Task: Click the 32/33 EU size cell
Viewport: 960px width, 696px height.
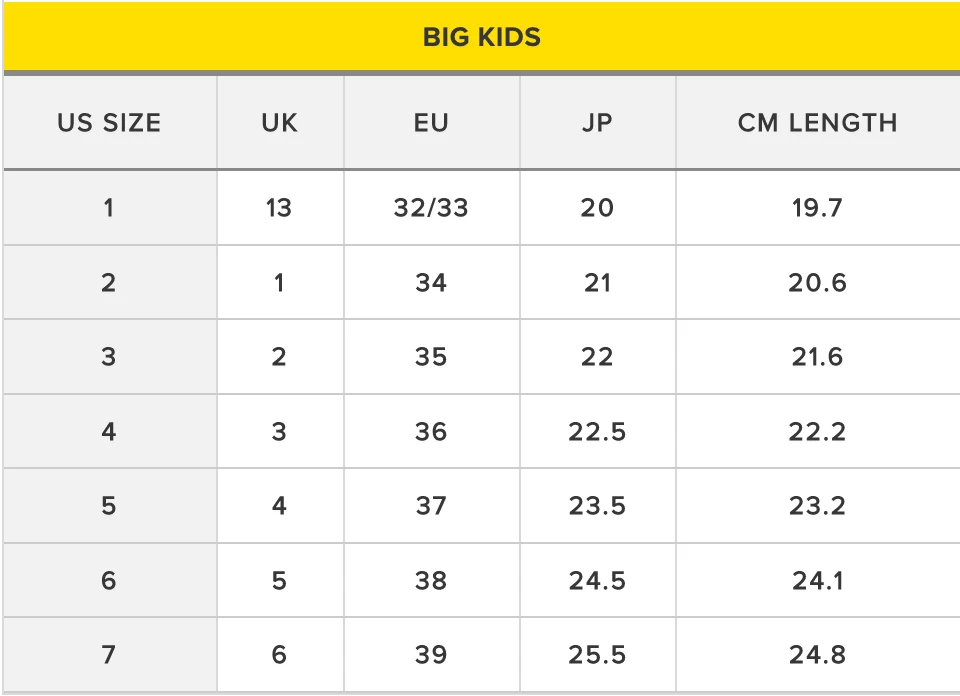Action: 431,208
